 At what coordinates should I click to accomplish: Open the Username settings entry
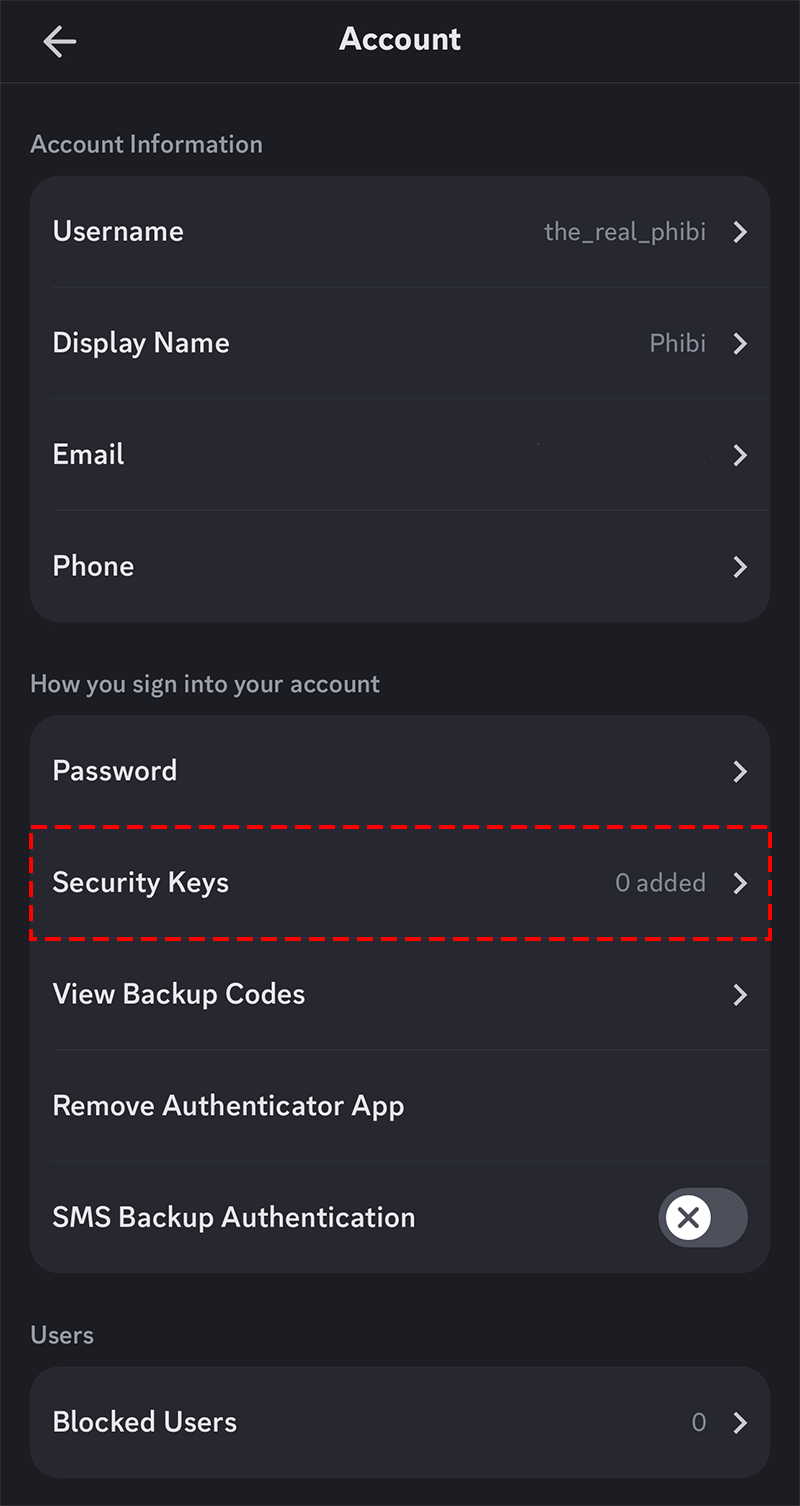[x=118, y=232]
